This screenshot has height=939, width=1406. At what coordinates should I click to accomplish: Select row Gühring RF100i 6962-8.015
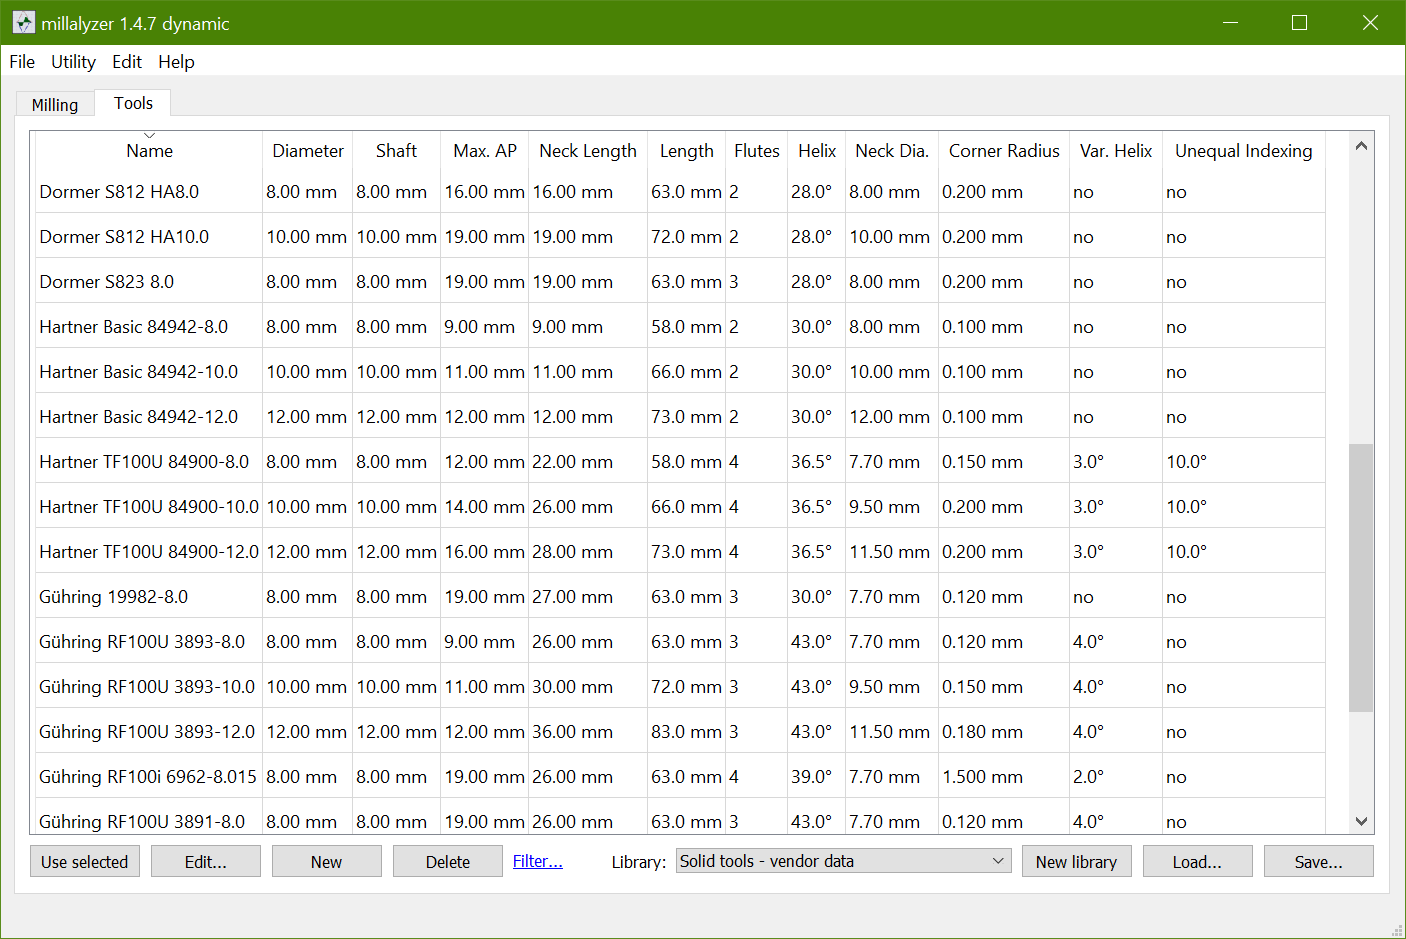point(680,776)
